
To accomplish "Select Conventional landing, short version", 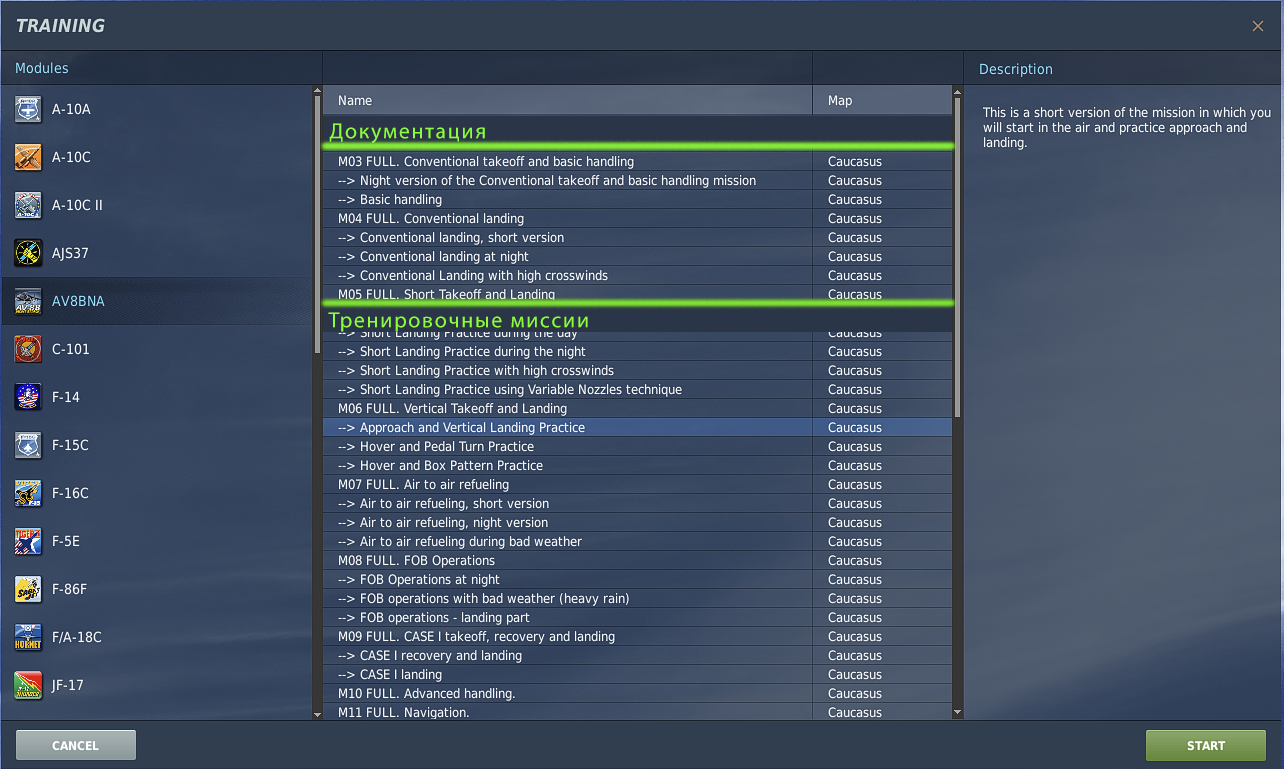I will 638,237.
